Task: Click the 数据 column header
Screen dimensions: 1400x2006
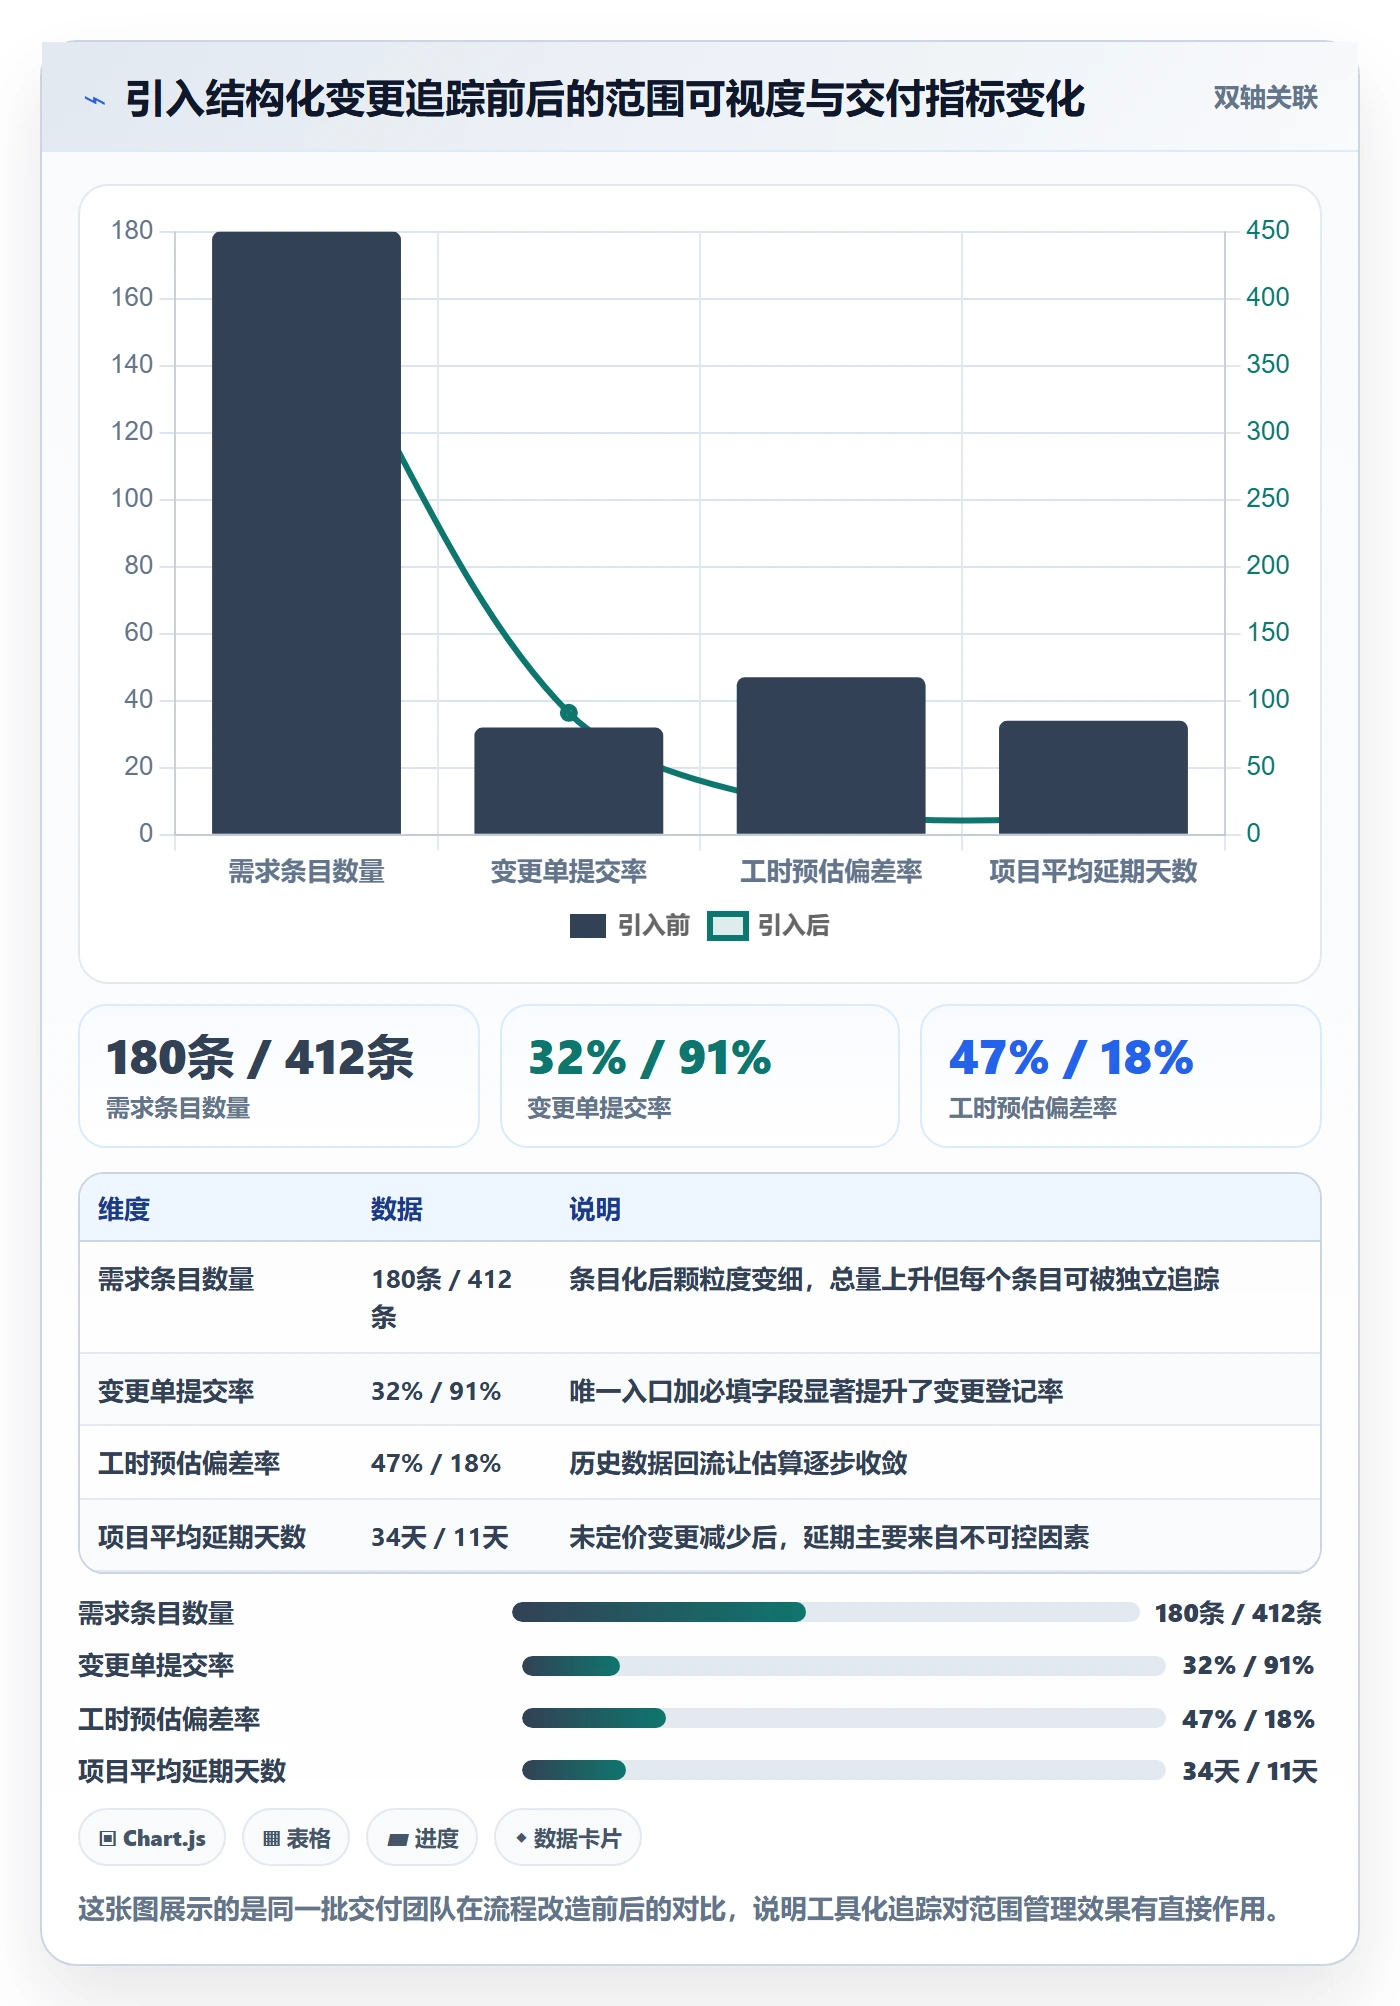Action: pos(397,1209)
